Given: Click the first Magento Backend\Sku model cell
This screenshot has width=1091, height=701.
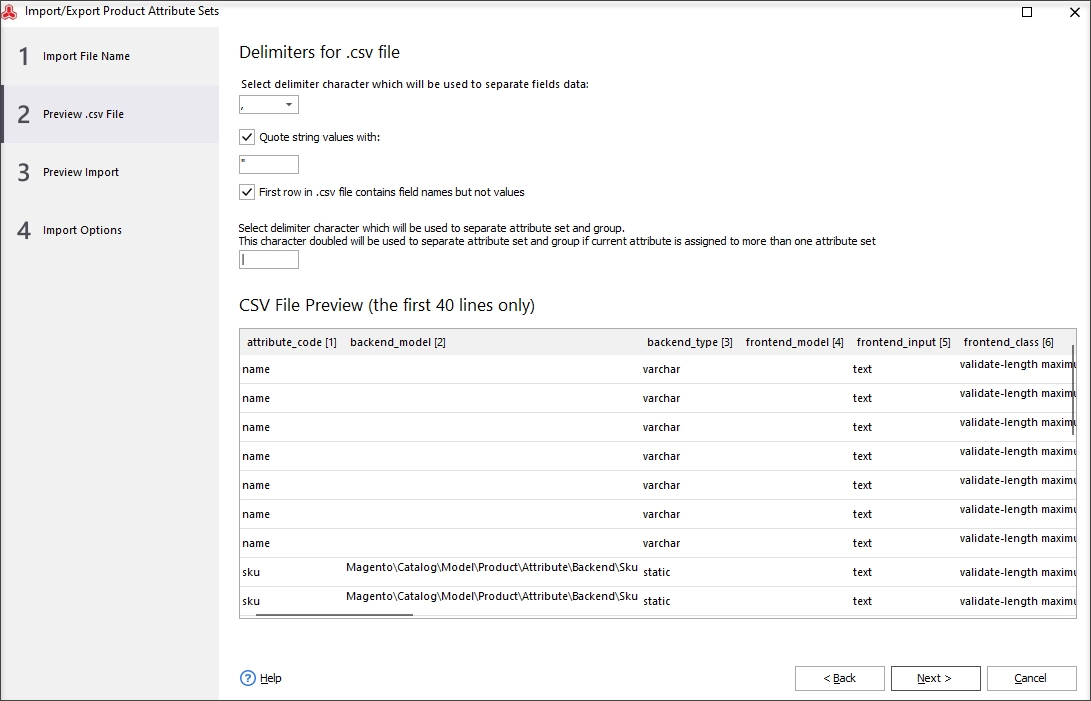Looking at the screenshot, I should [x=492, y=567].
